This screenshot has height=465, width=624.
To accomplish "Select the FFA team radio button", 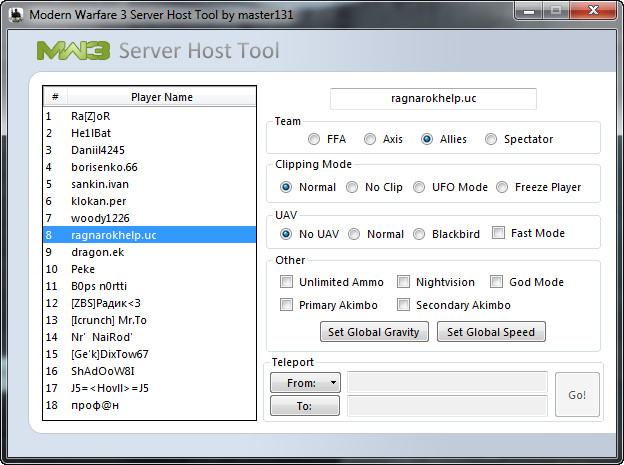I will tap(314, 139).
